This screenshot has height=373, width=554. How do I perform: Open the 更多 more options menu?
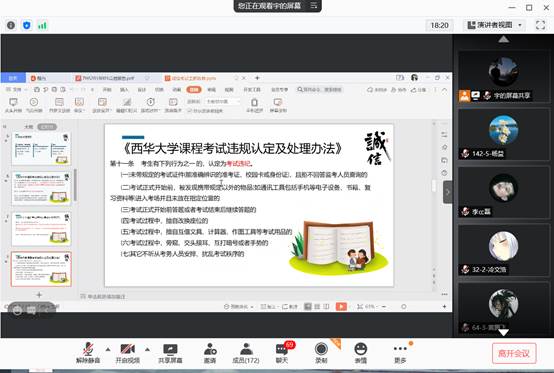400,353
